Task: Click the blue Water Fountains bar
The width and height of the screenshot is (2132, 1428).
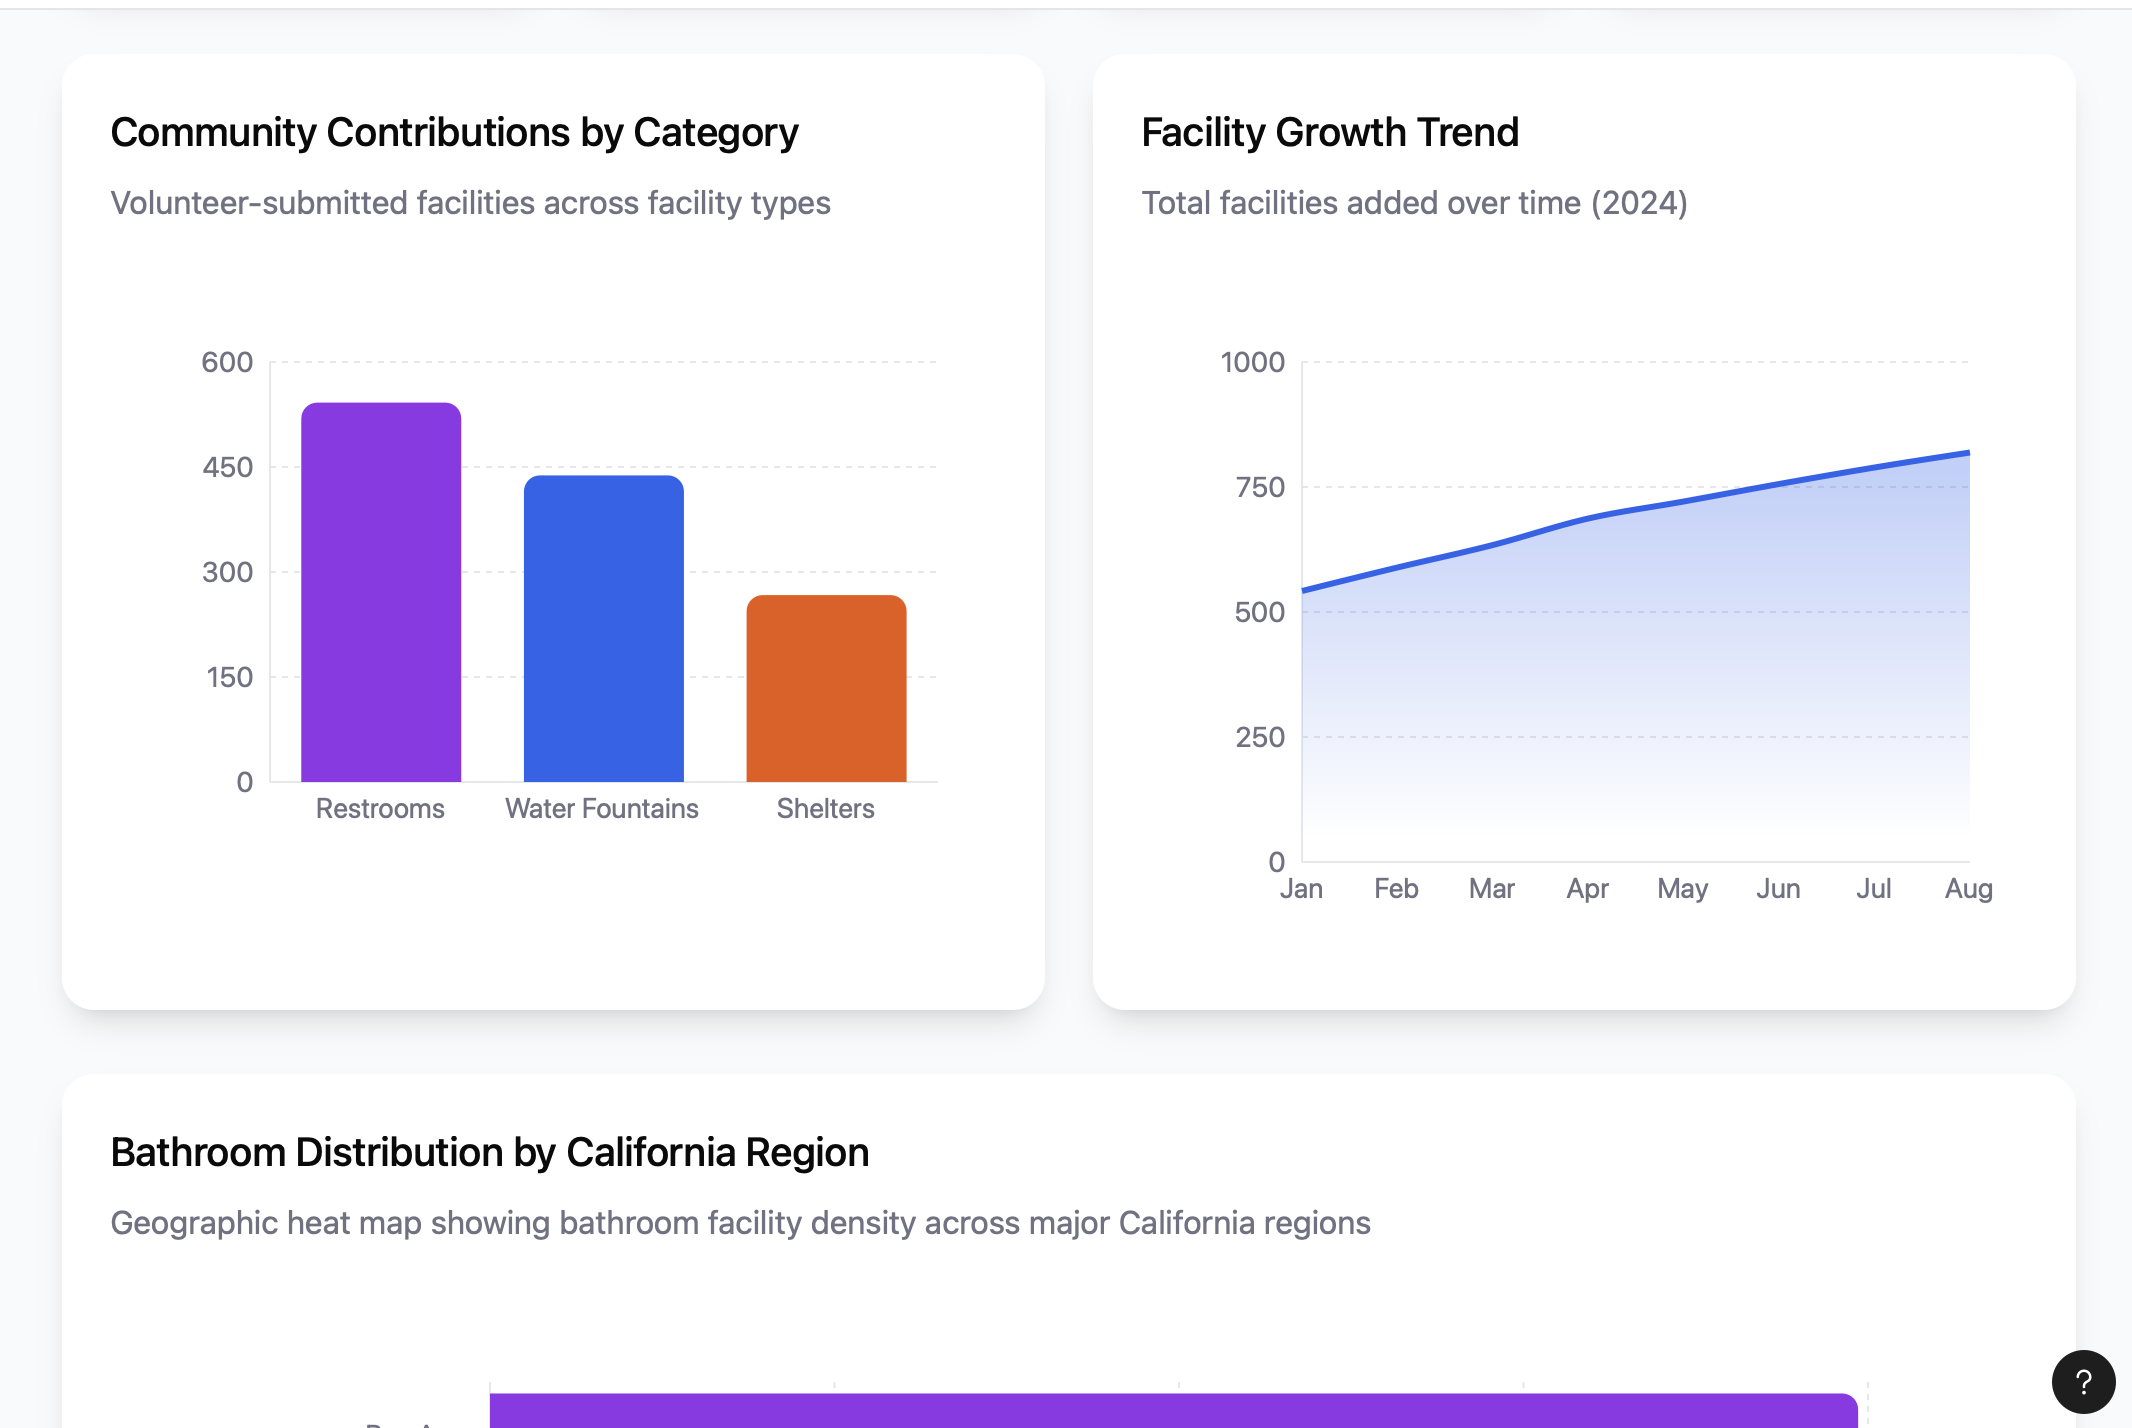Action: pos(604,628)
